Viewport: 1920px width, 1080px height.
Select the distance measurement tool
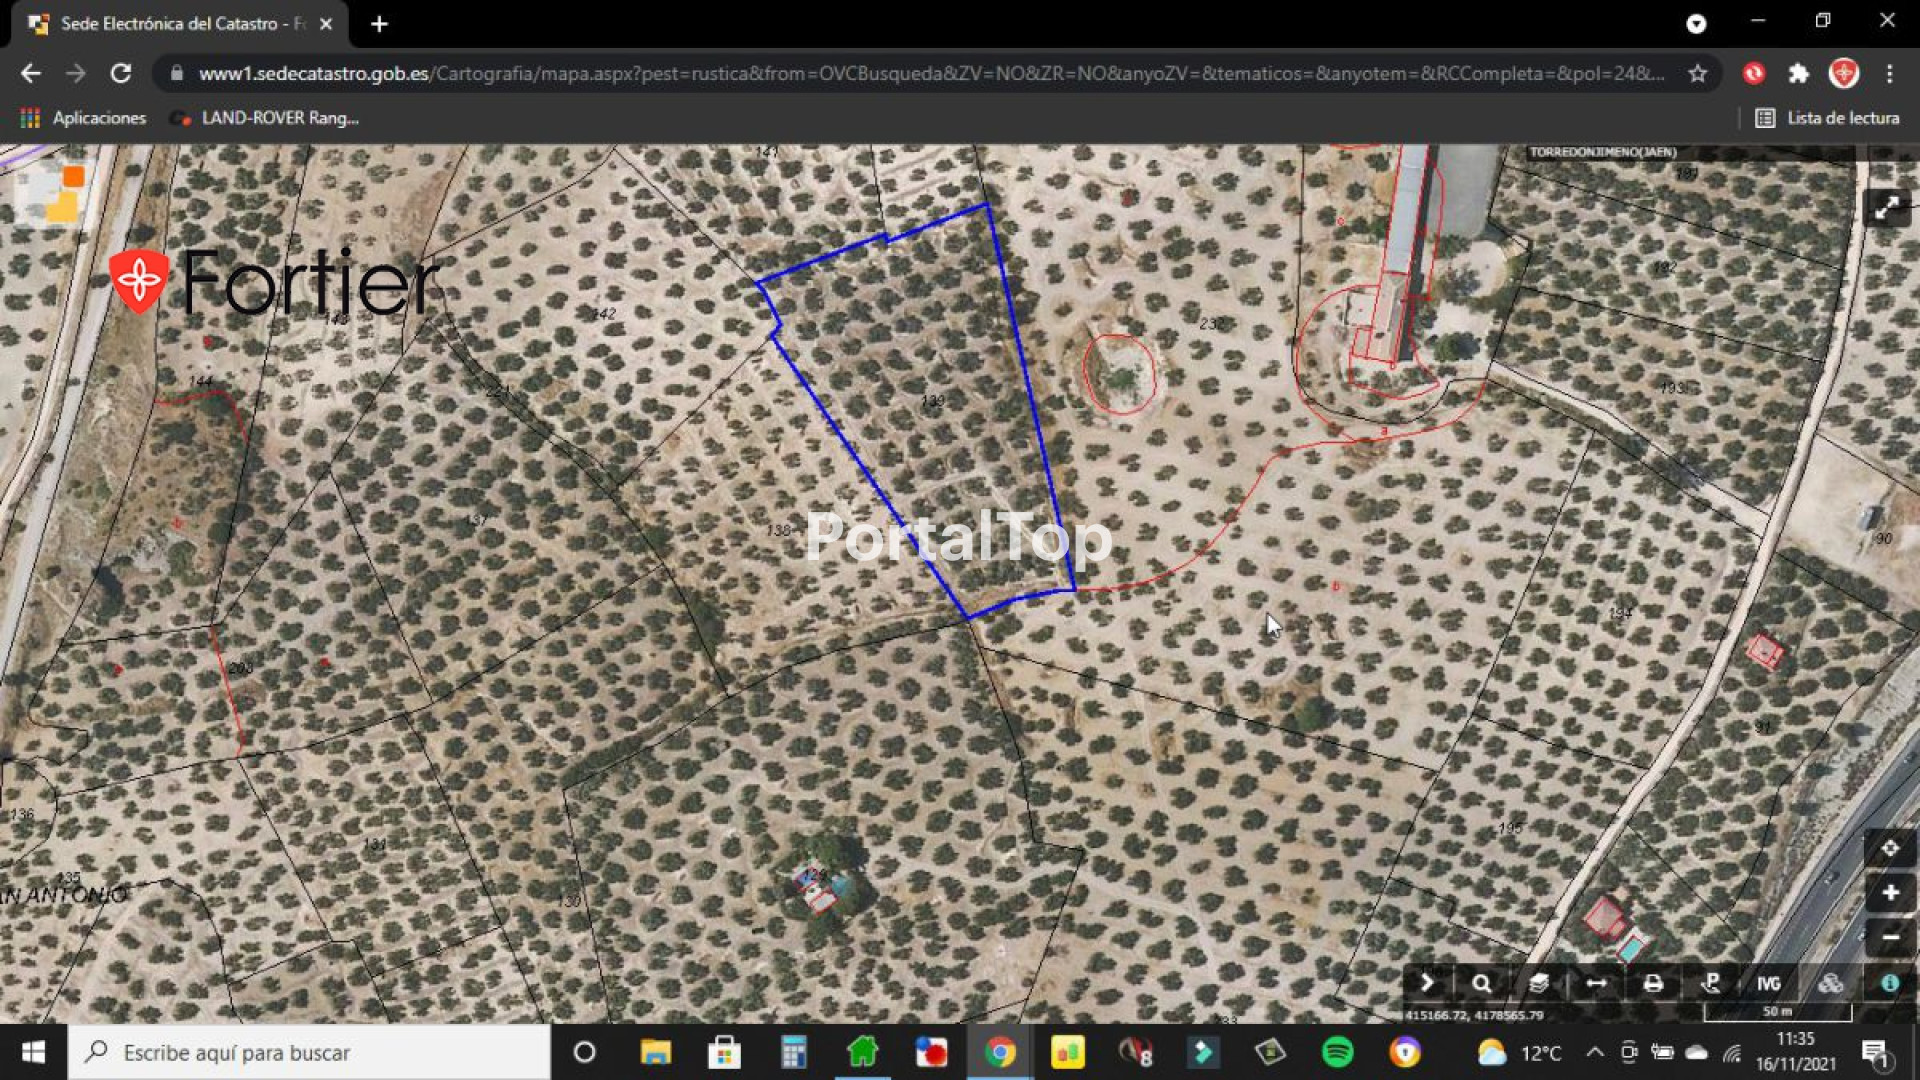coord(1597,984)
